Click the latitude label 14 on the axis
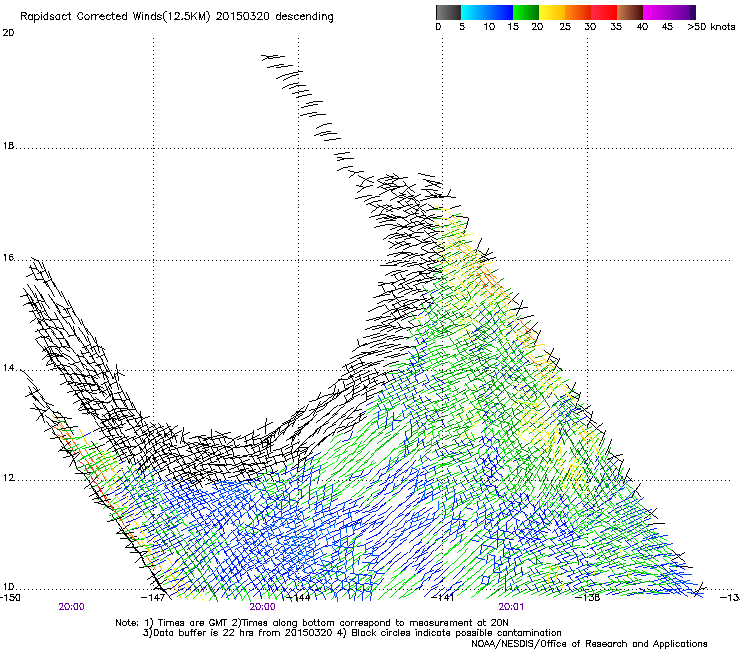The image size is (740, 650). tap(8, 367)
